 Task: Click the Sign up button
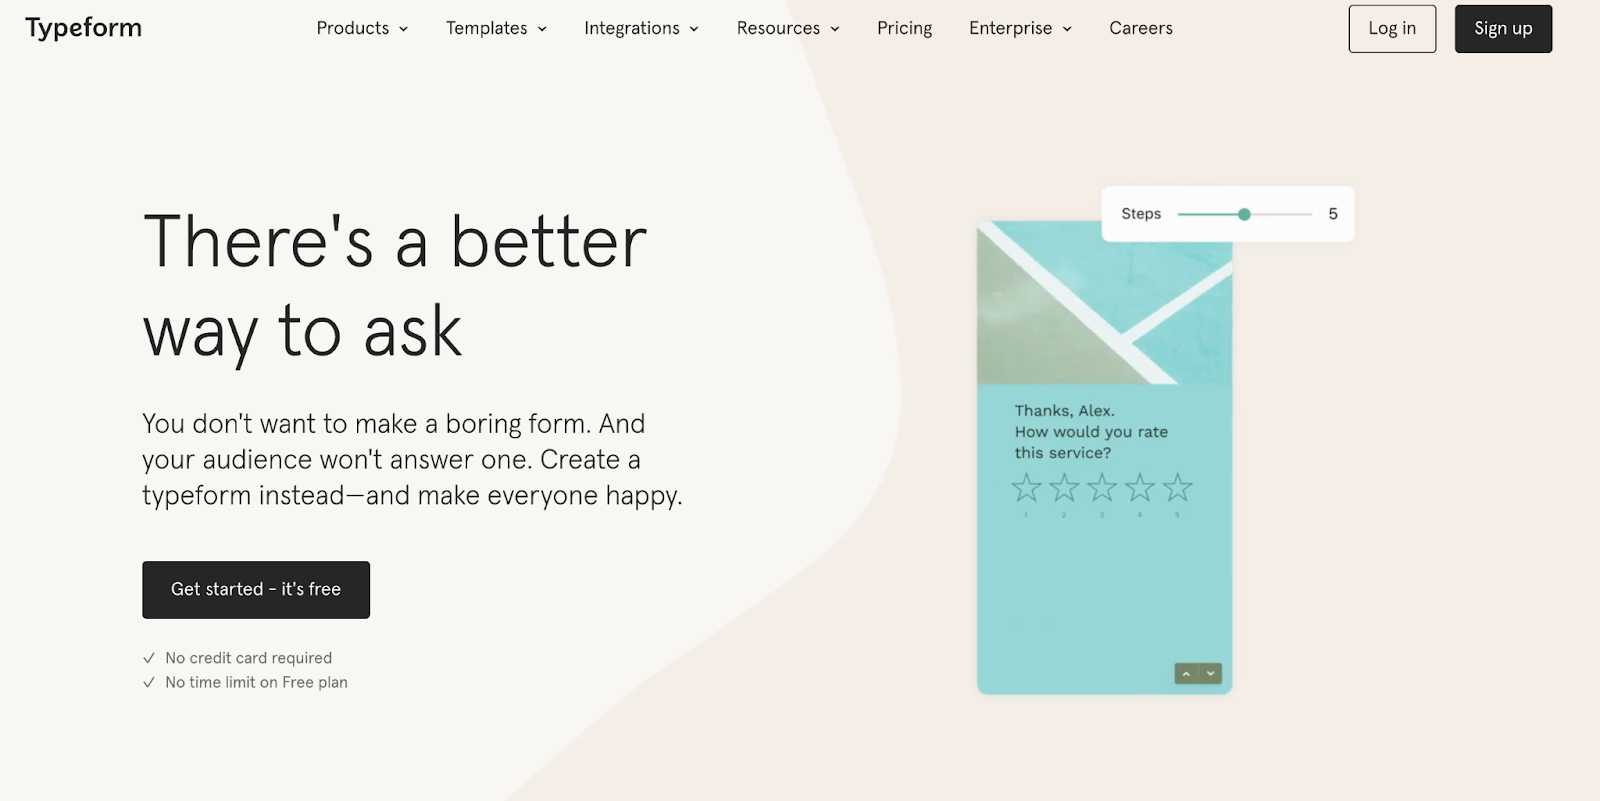(1503, 29)
